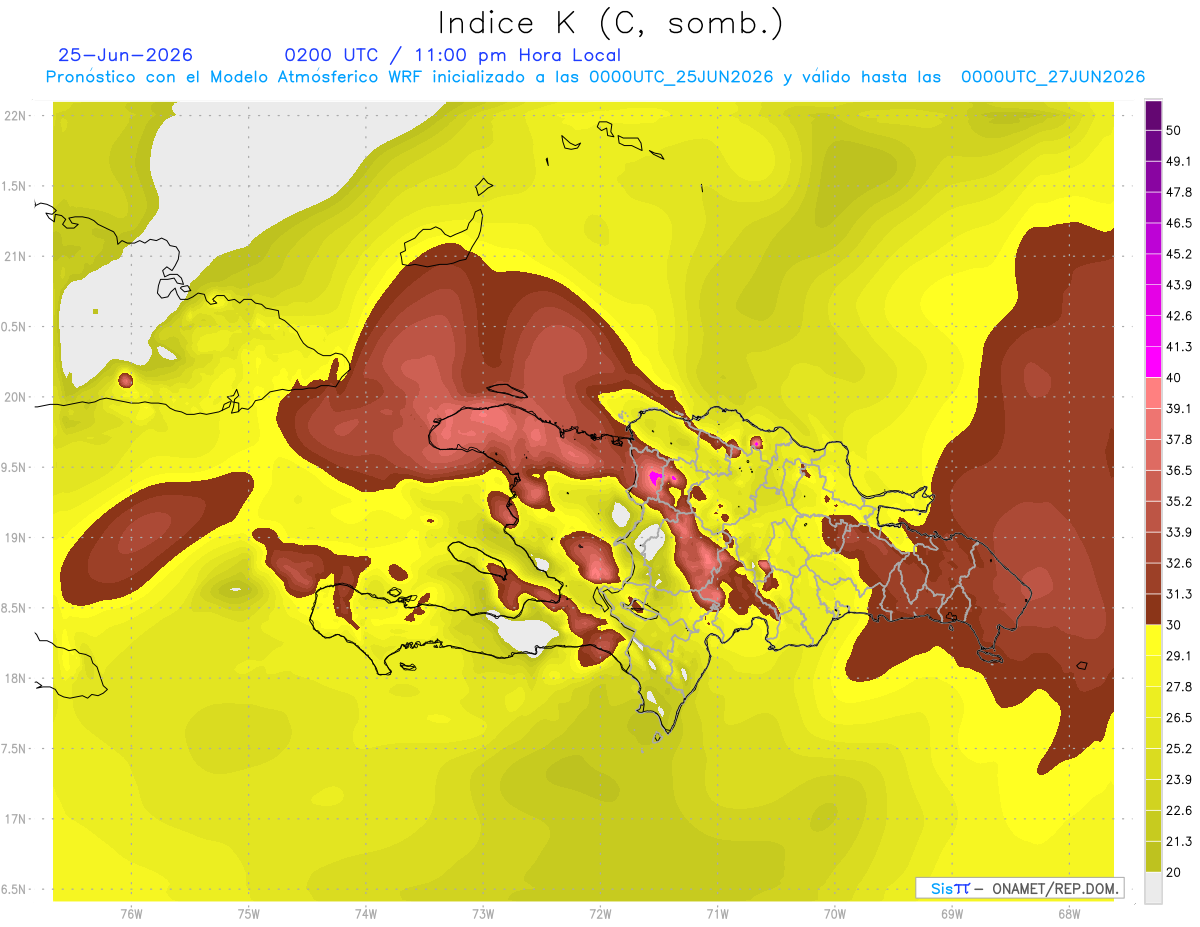Click the colorbar value "45.2"
Viewport: 1200px width, 927px height.
coord(1178,254)
